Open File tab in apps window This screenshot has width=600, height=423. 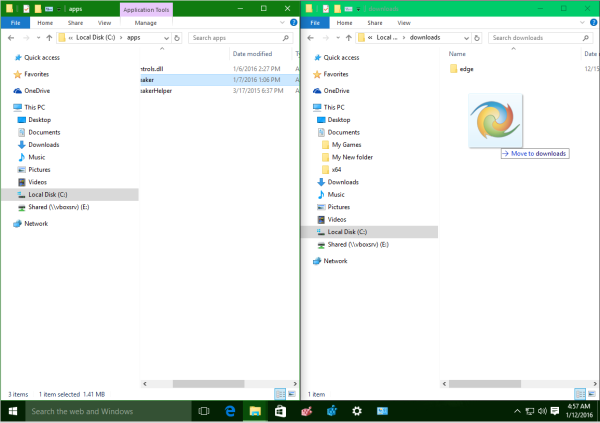click(x=15, y=23)
